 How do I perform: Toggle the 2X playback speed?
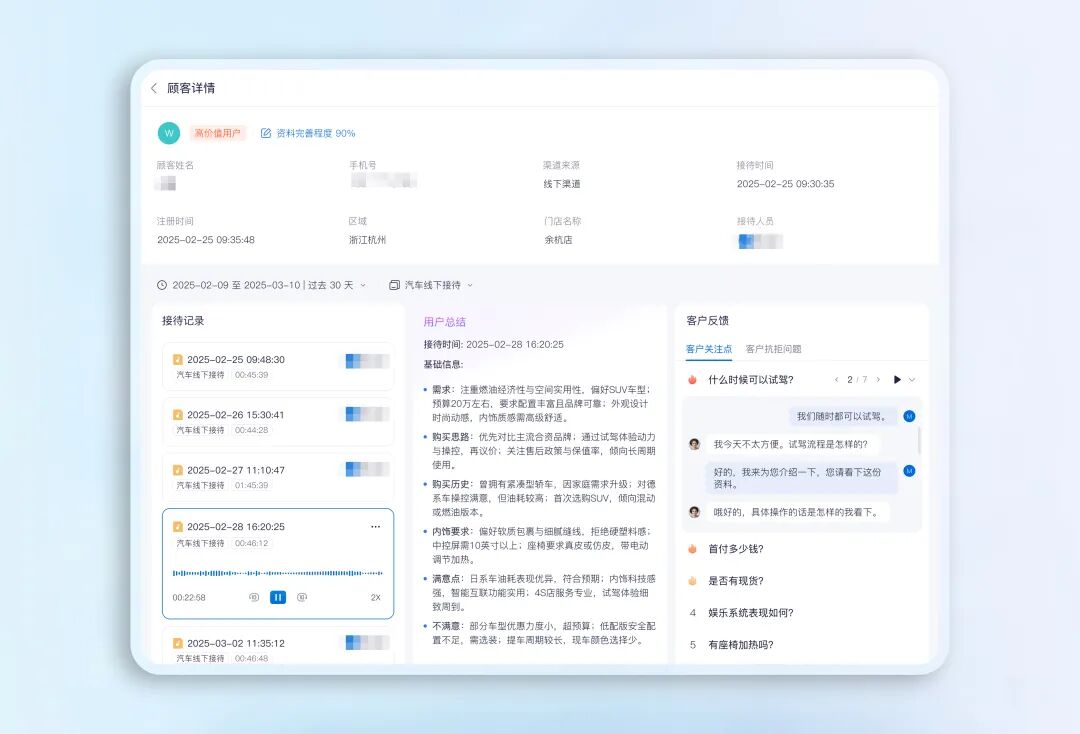click(x=375, y=597)
